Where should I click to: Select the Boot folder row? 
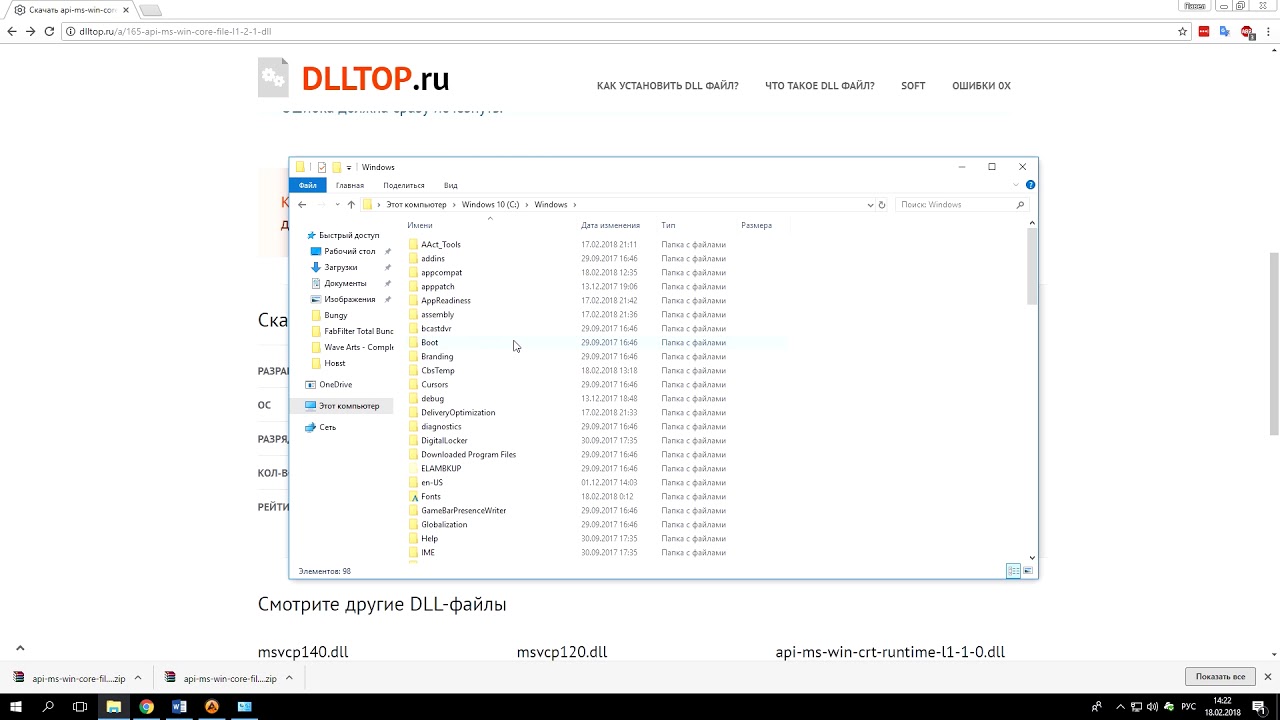(596, 342)
